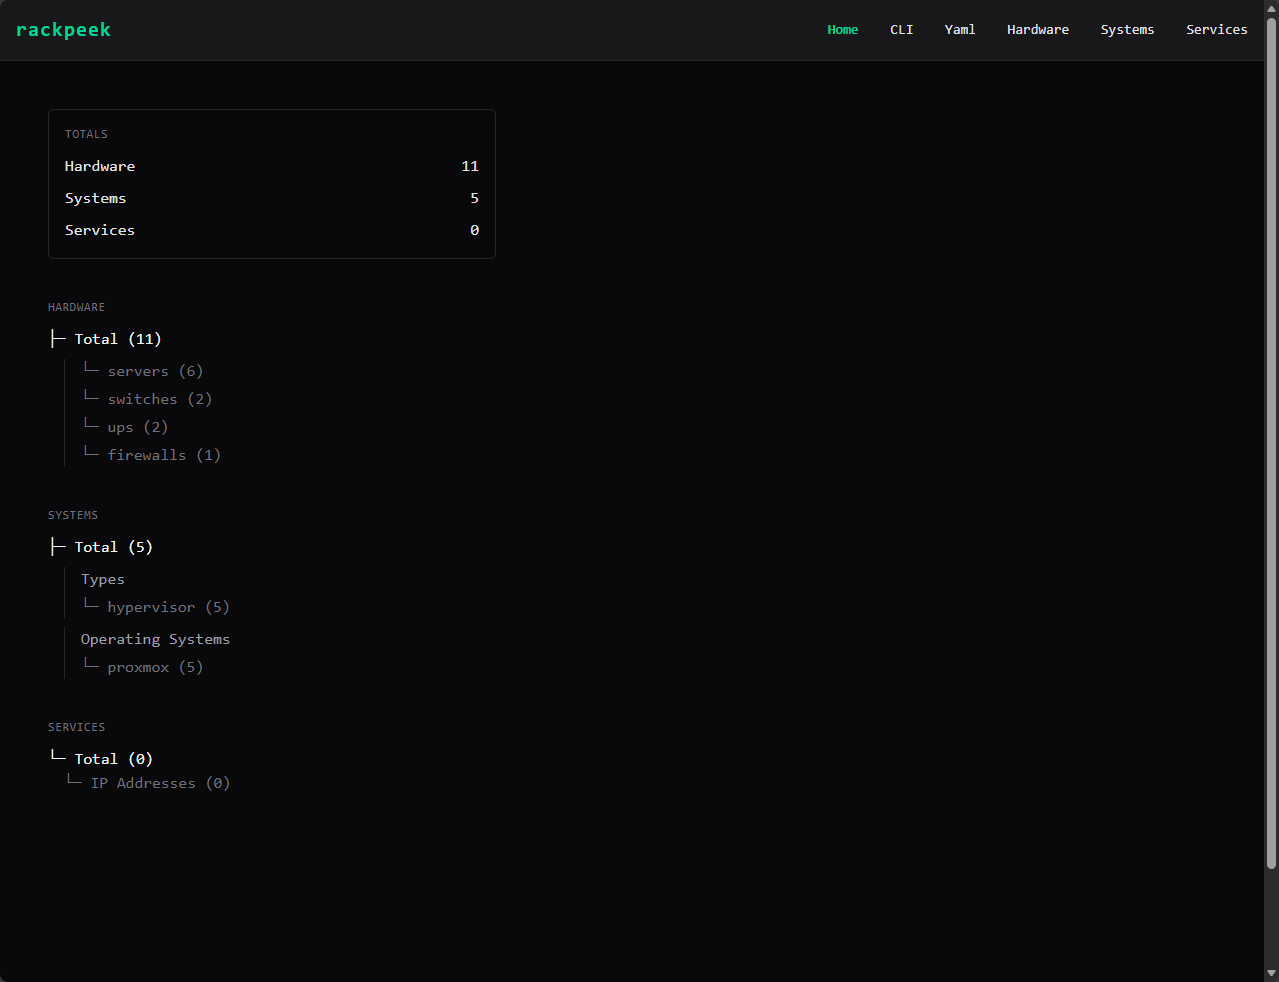Click the Hardware row in Totals
Viewport: 1279px width, 982px height.
point(271,166)
